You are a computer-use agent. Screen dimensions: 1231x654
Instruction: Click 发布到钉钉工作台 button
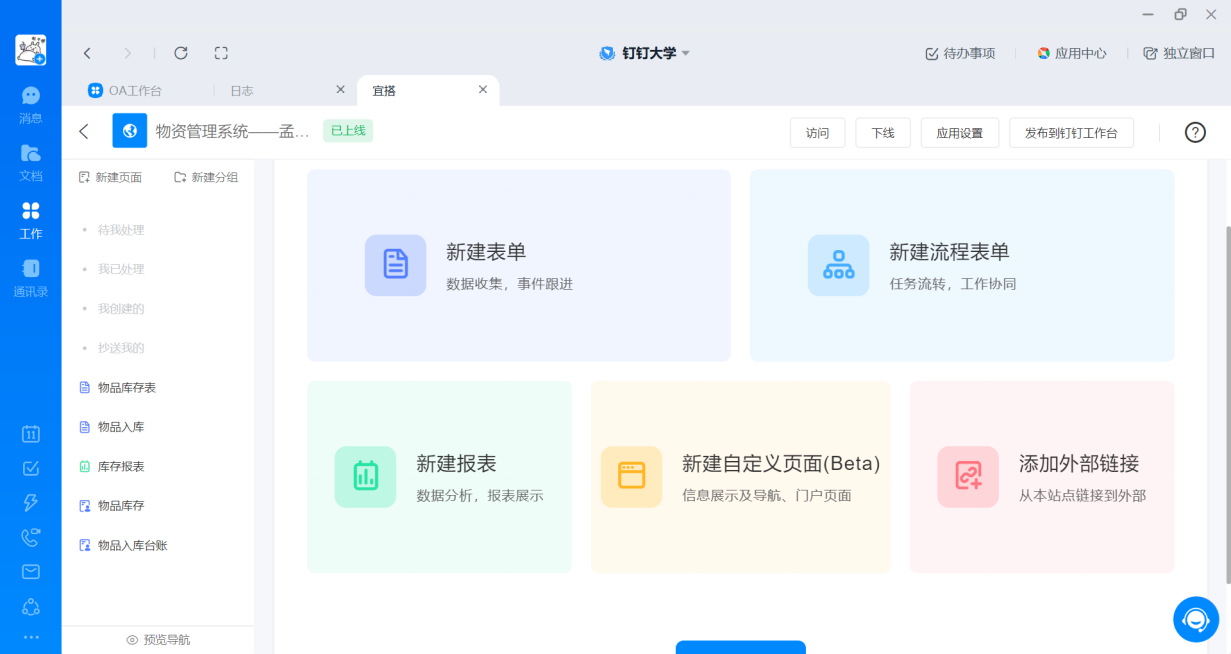click(1071, 133)
